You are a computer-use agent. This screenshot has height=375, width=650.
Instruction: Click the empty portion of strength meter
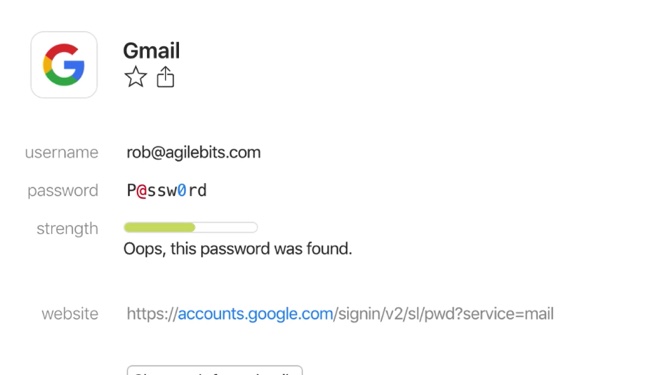[226, 227]
